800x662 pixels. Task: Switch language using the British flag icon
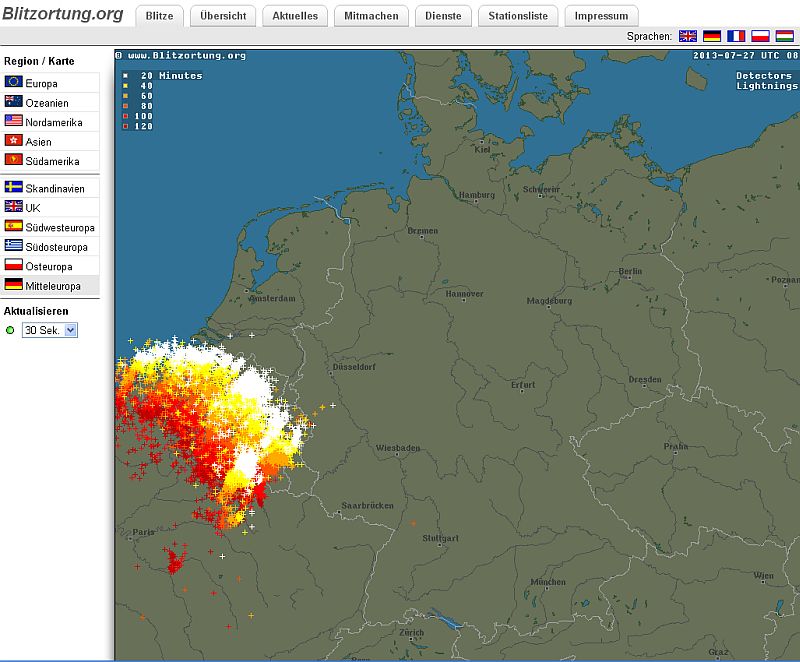pyautogui.click(x=688, y=36)
